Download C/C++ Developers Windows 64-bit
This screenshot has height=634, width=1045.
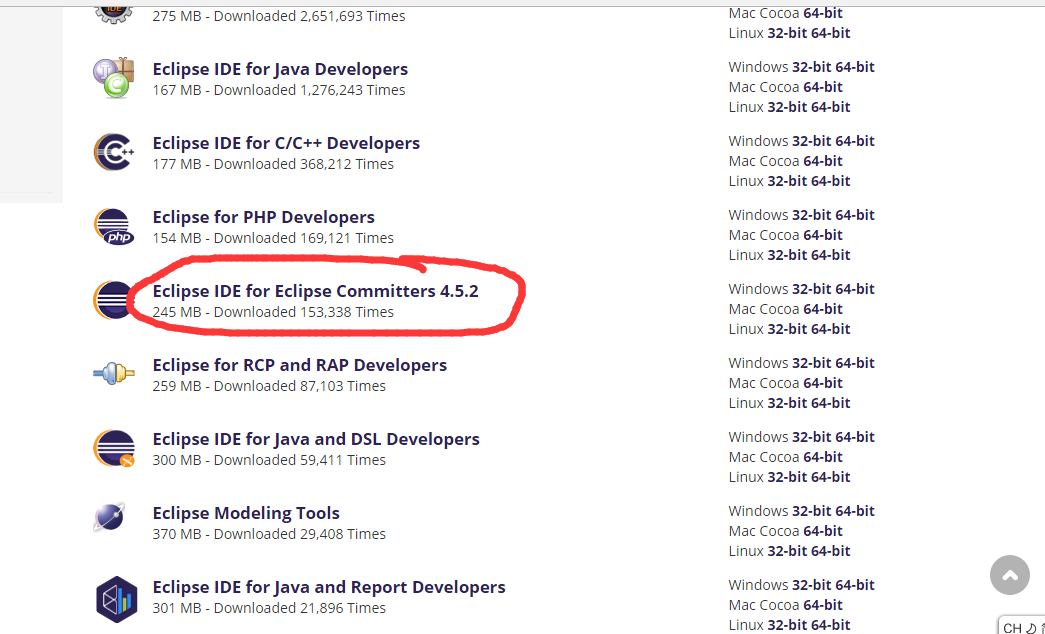point(854,141)
